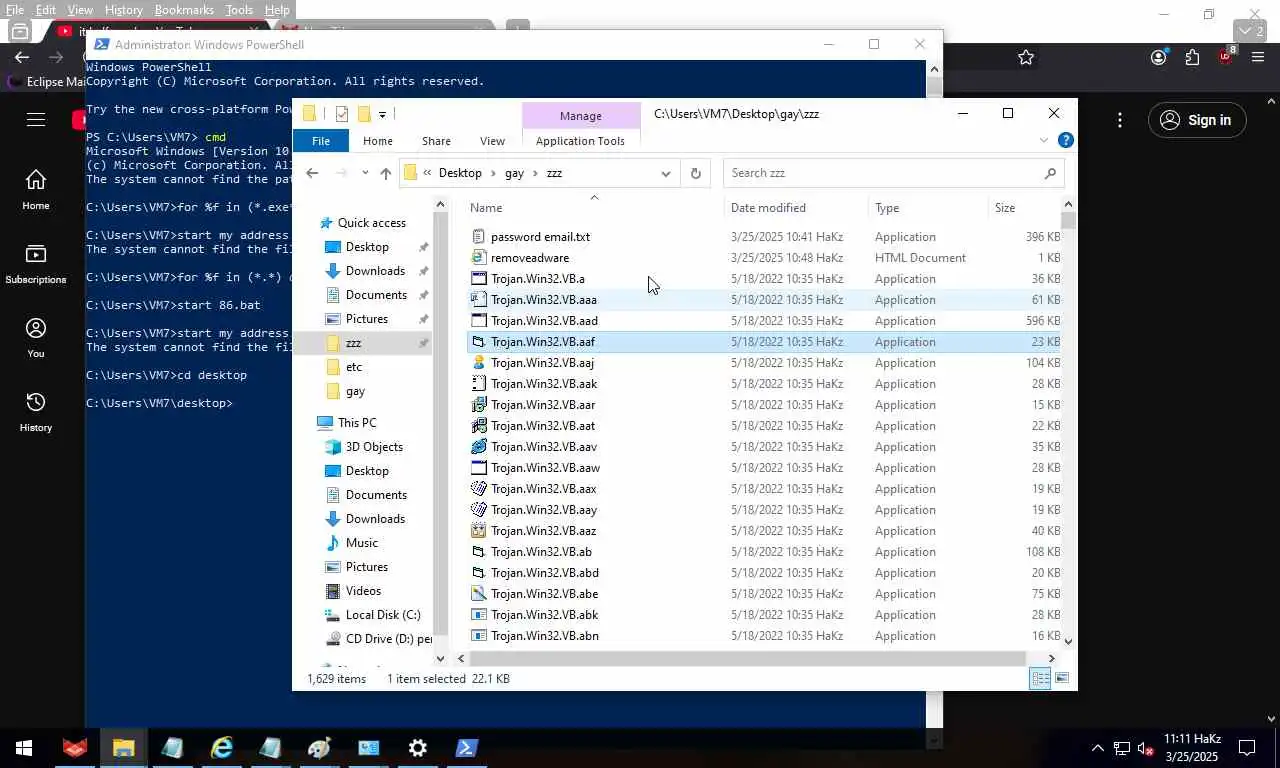Screen dimensions: 1280x768
Task: Click YouTube Sign in button
Action: [1196, 120]
